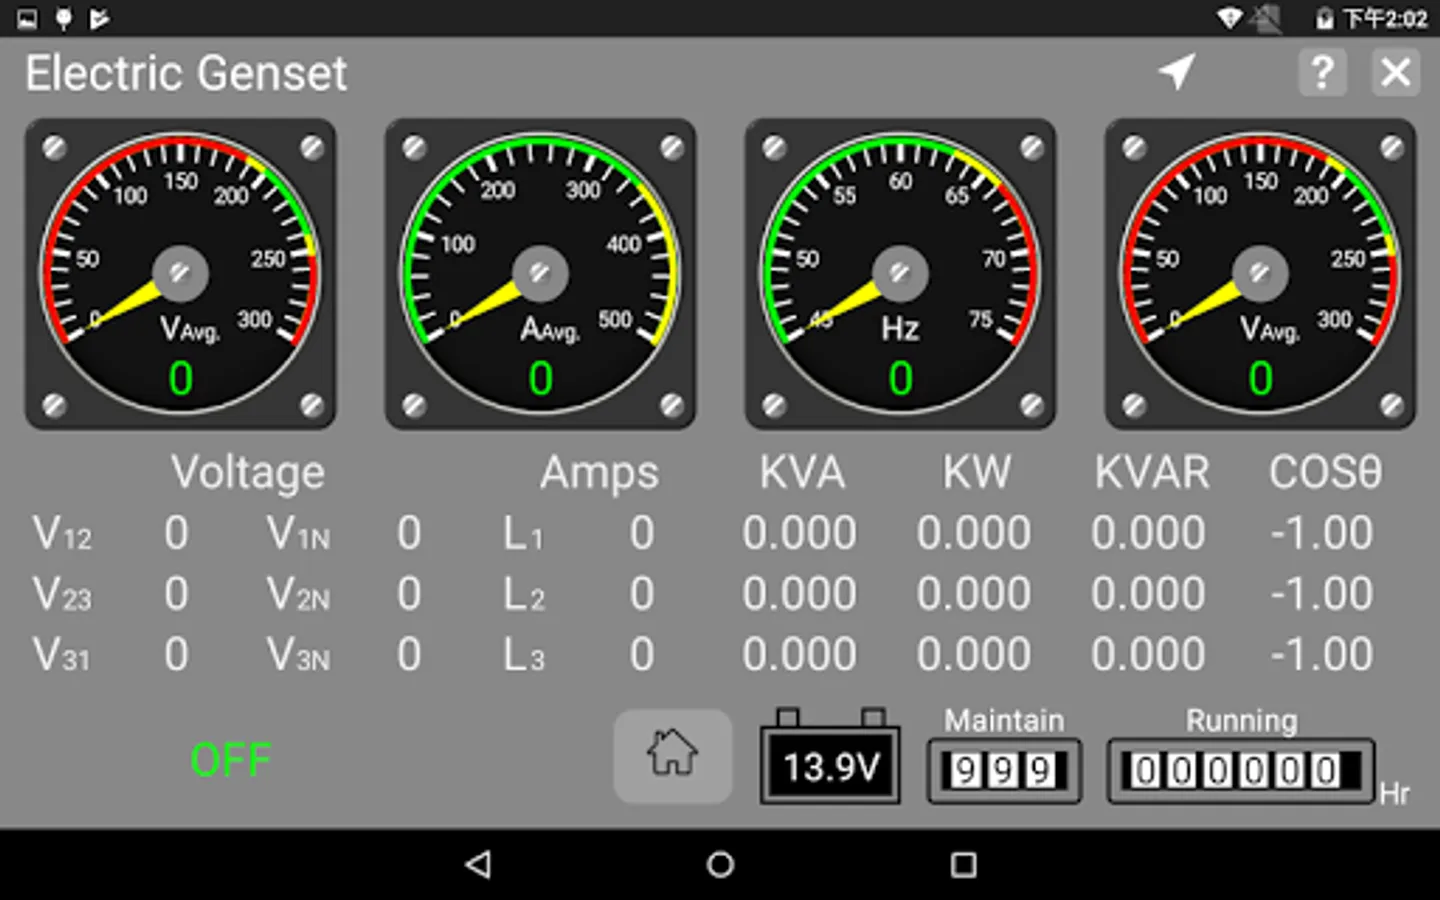Click the KW value 0.000 in L2 row
This screenshot has width=1440, height=900.
(974, 595)
